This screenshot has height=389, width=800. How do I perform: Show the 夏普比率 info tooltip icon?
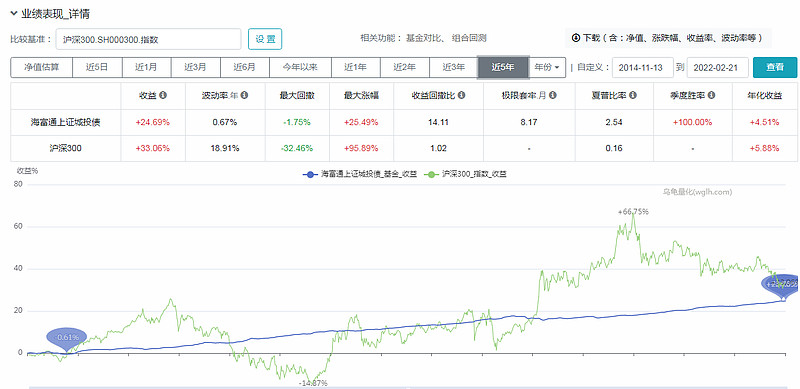click(633, 95)
